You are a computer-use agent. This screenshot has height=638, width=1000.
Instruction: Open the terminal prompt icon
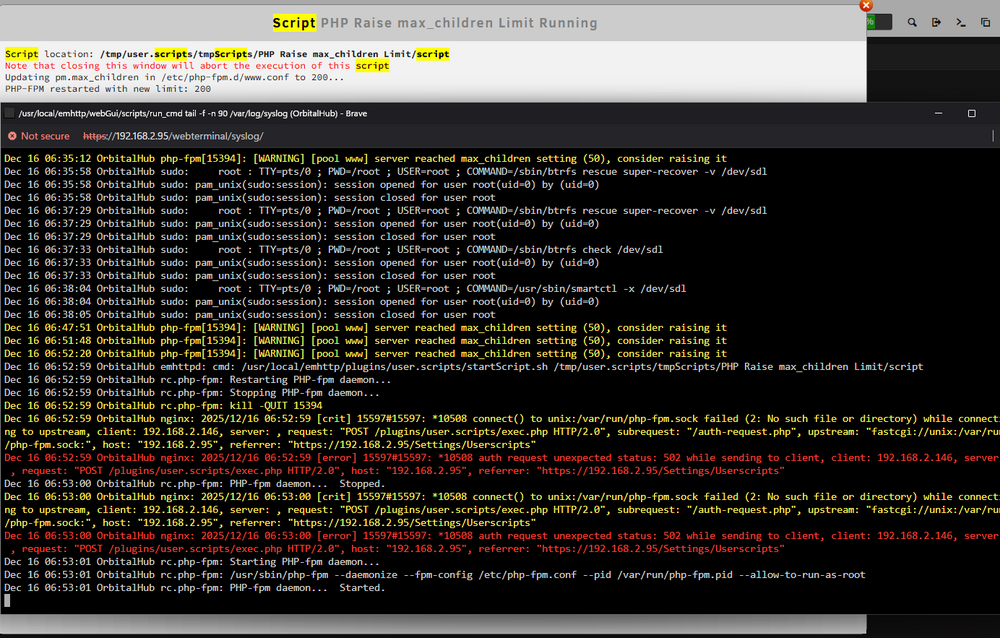coord(960,22)
